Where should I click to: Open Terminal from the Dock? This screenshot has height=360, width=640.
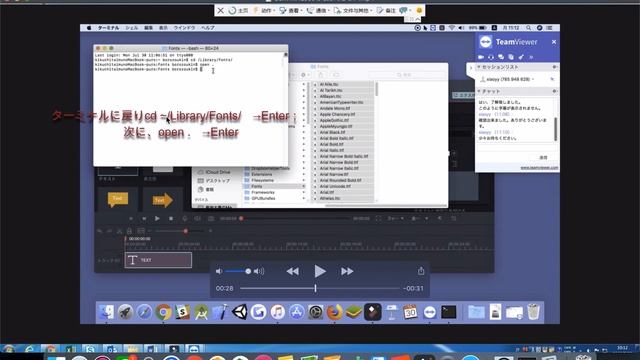(449, 312)
